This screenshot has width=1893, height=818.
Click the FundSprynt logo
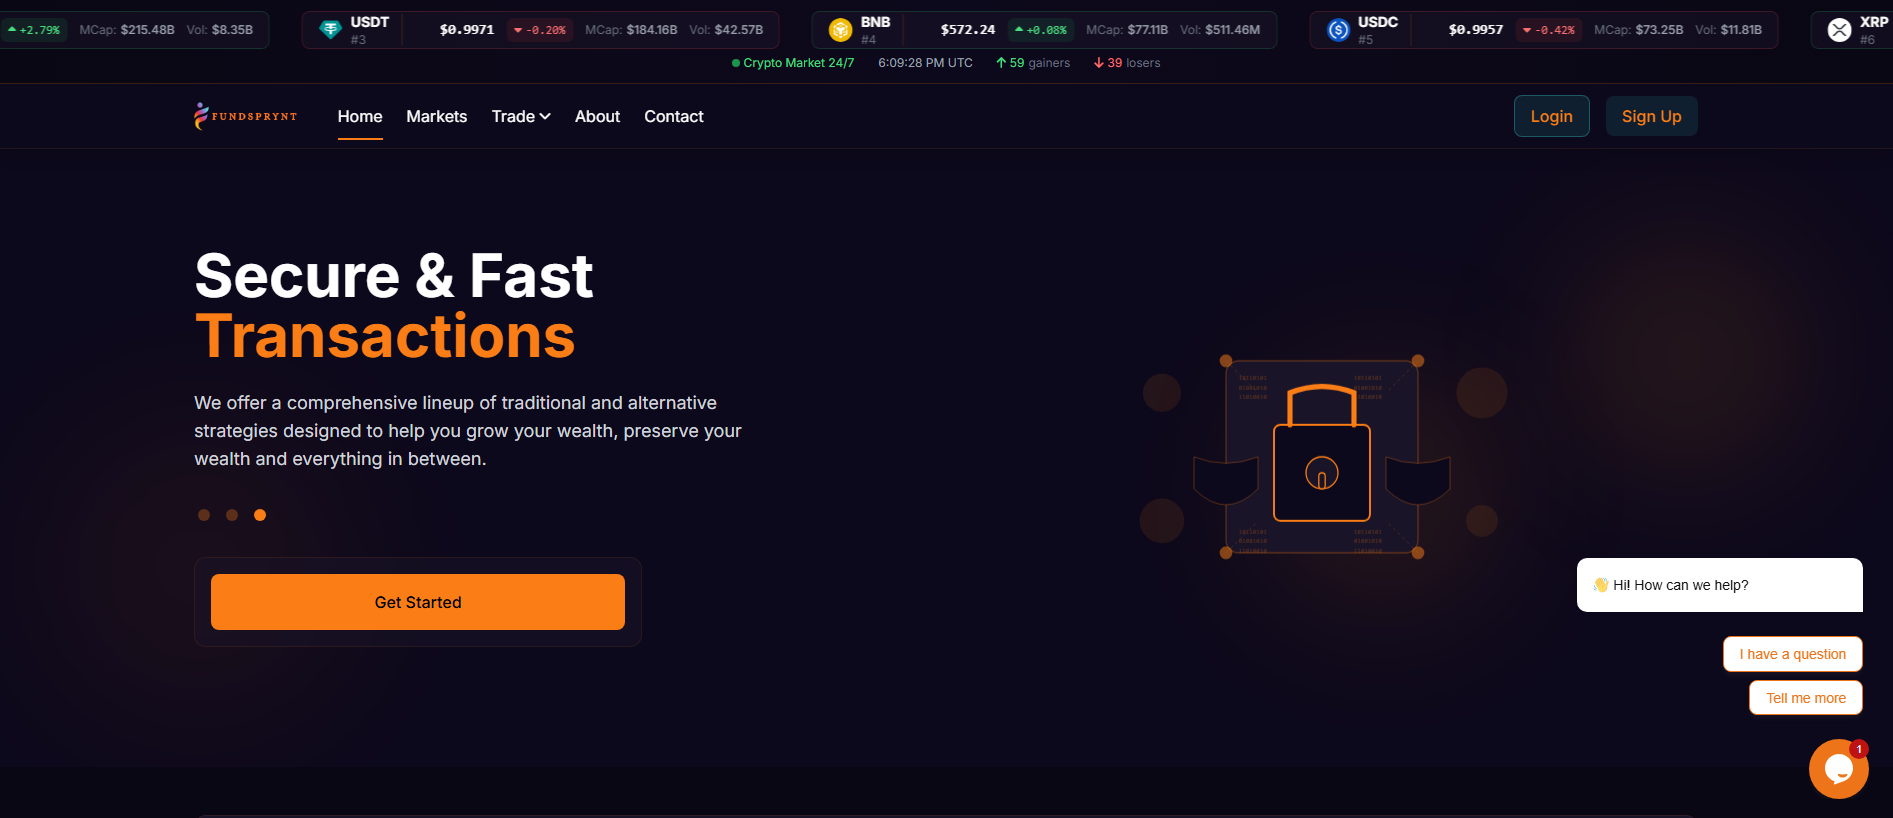245,116
